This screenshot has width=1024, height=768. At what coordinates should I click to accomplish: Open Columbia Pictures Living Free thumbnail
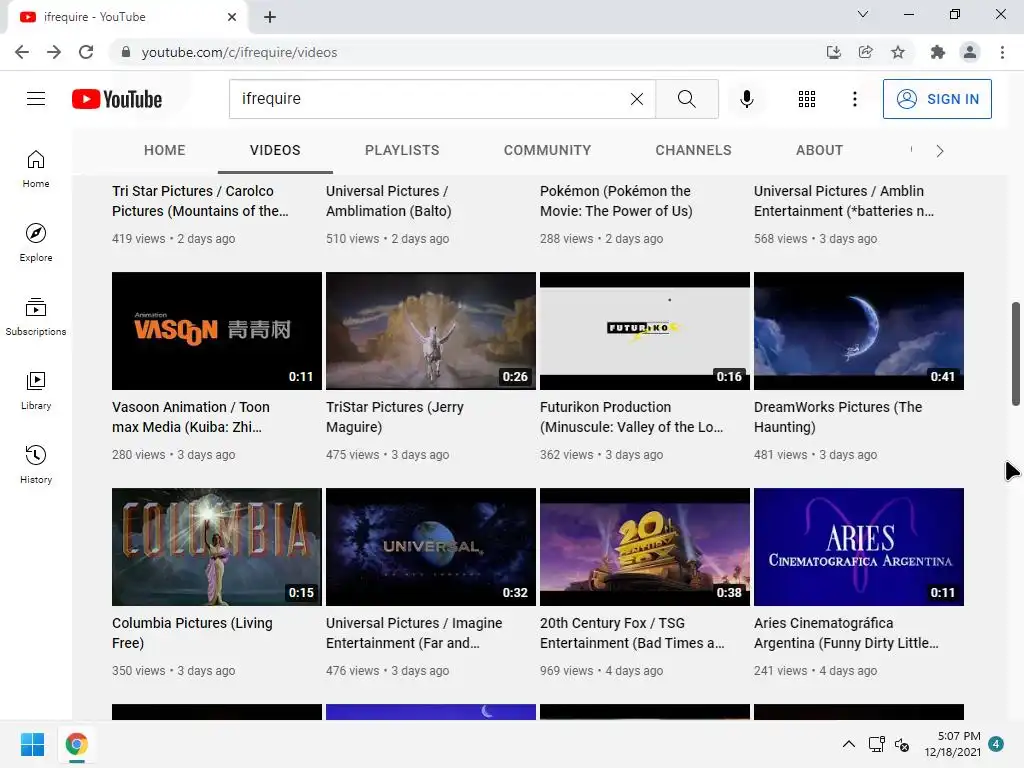click(217, 547)
